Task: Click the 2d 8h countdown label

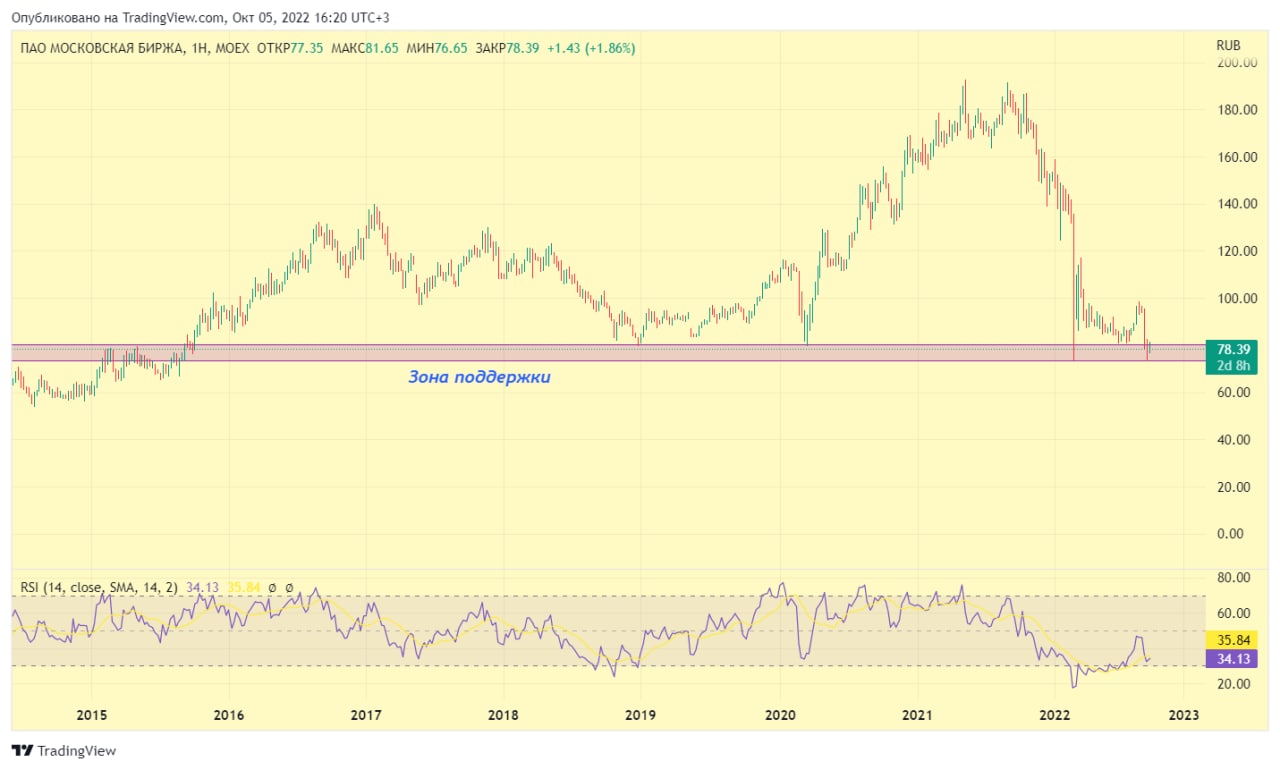Action: (1231, 365)
